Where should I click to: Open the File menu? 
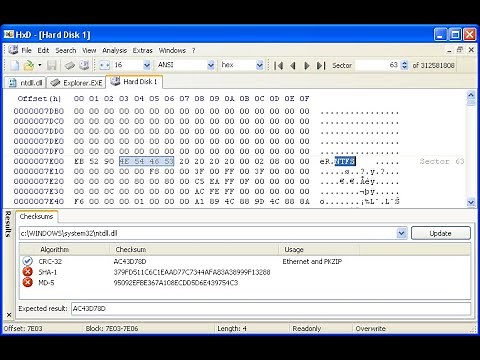pos(26,50)
